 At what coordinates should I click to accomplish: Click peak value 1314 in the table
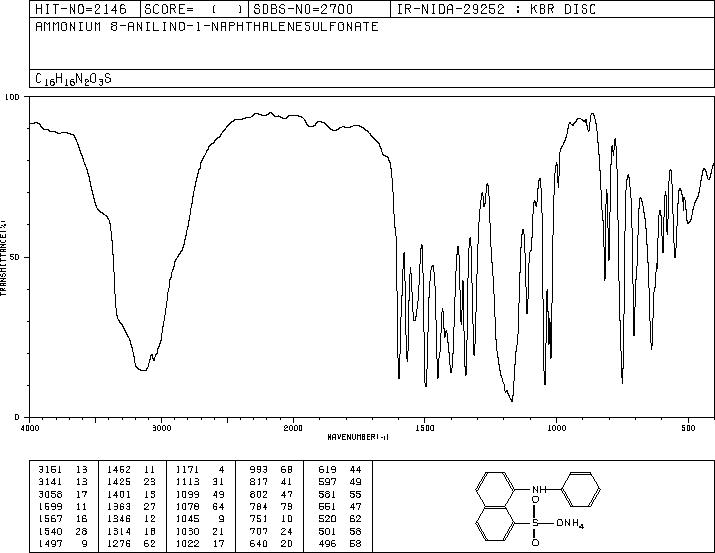[x=119, y=531]
